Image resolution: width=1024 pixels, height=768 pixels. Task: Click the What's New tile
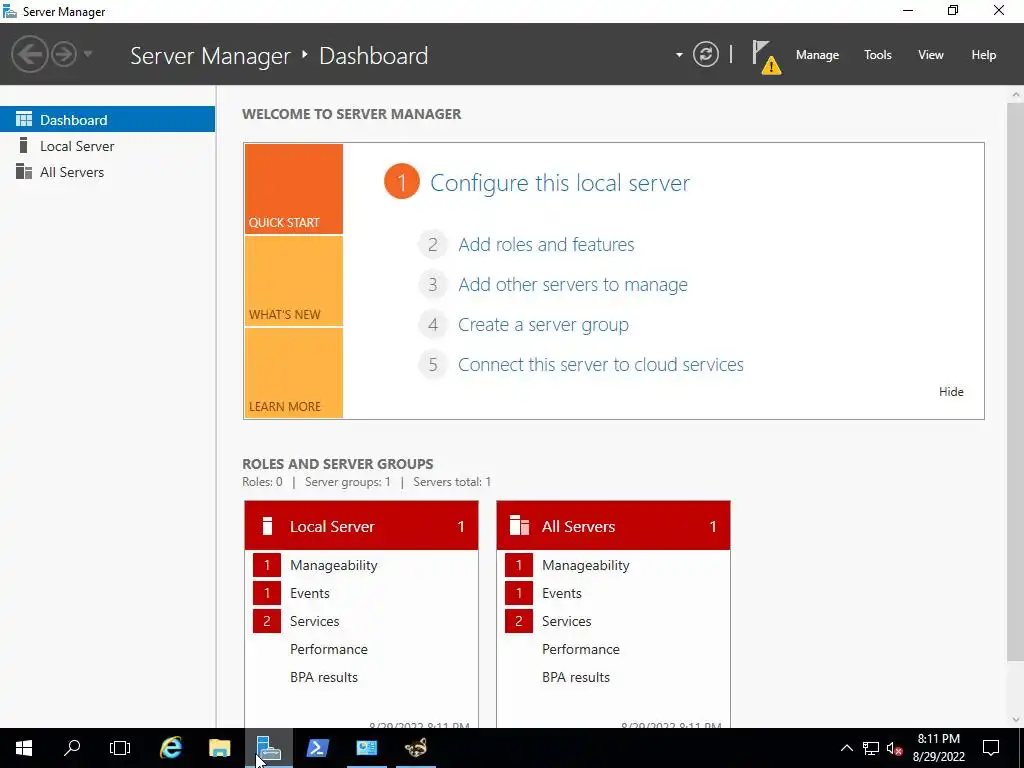[x=293, y=281]
